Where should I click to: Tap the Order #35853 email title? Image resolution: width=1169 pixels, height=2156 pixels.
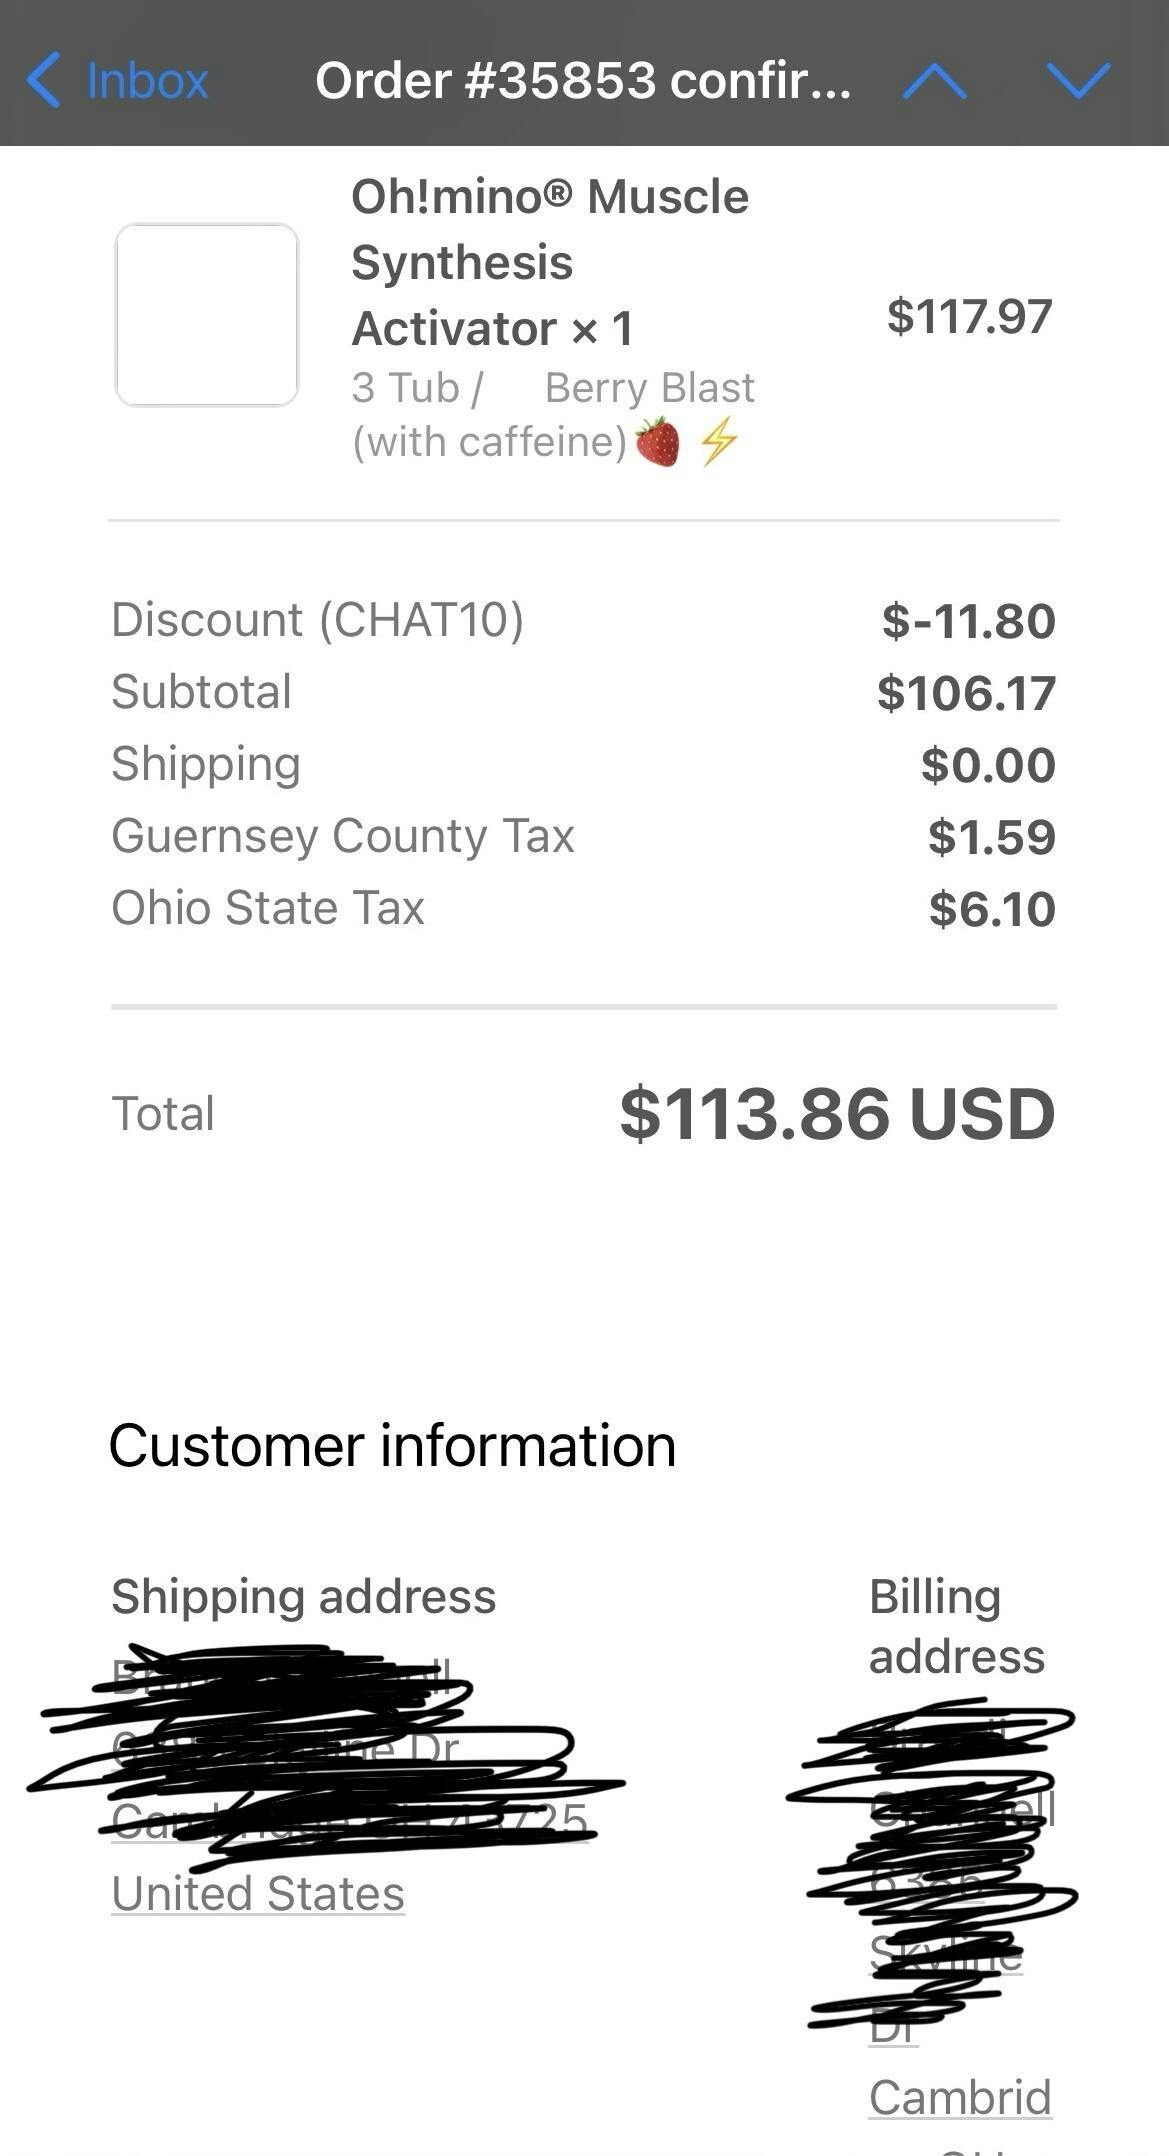click(583, 80)
